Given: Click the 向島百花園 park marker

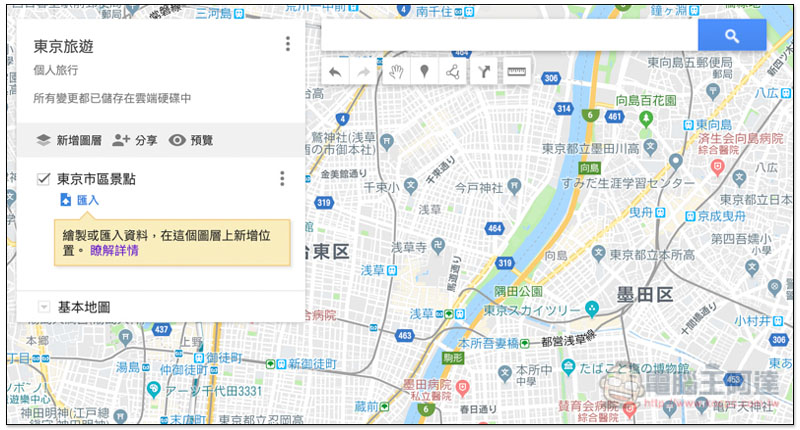Looking at the screenshot, I should [x=646, y=119].
